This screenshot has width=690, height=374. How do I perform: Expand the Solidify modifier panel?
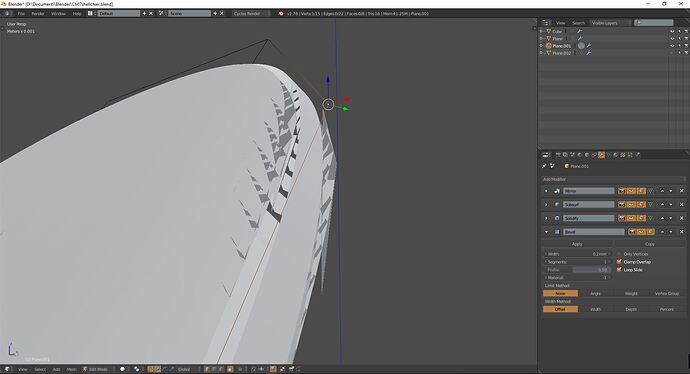click(547, 218)
